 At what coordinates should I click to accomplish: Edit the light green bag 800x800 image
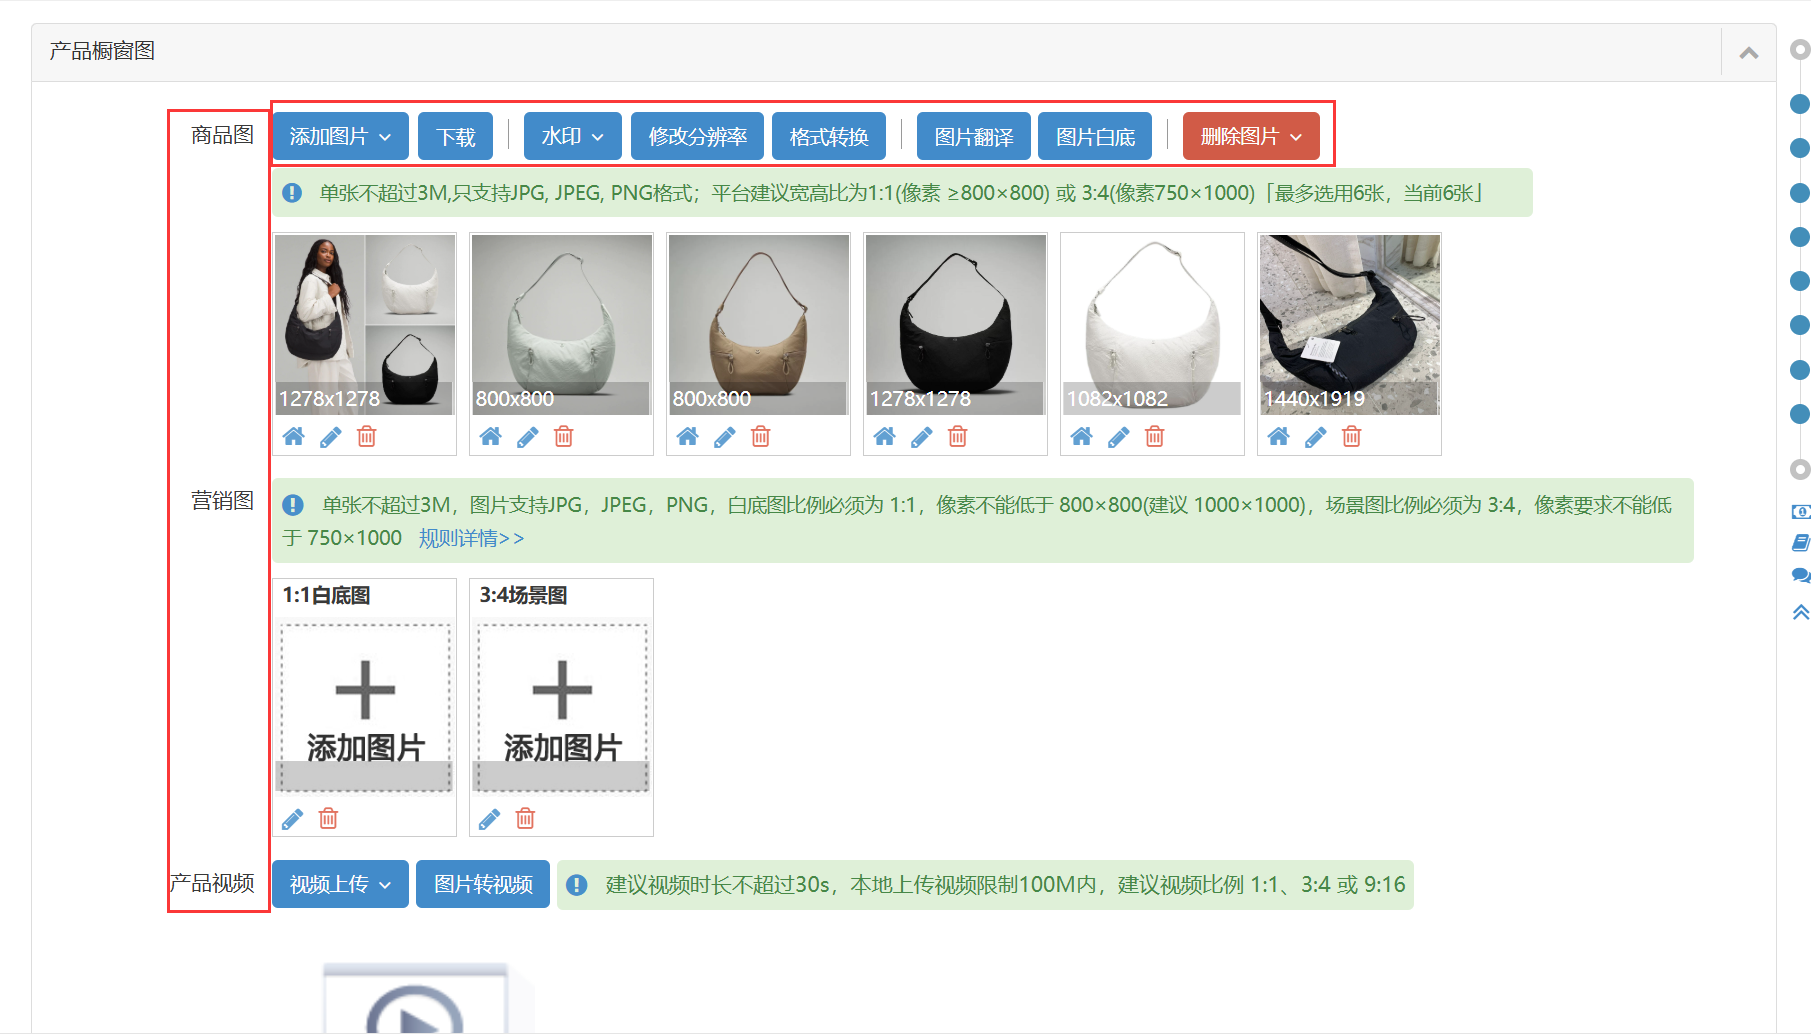[527, 437]
